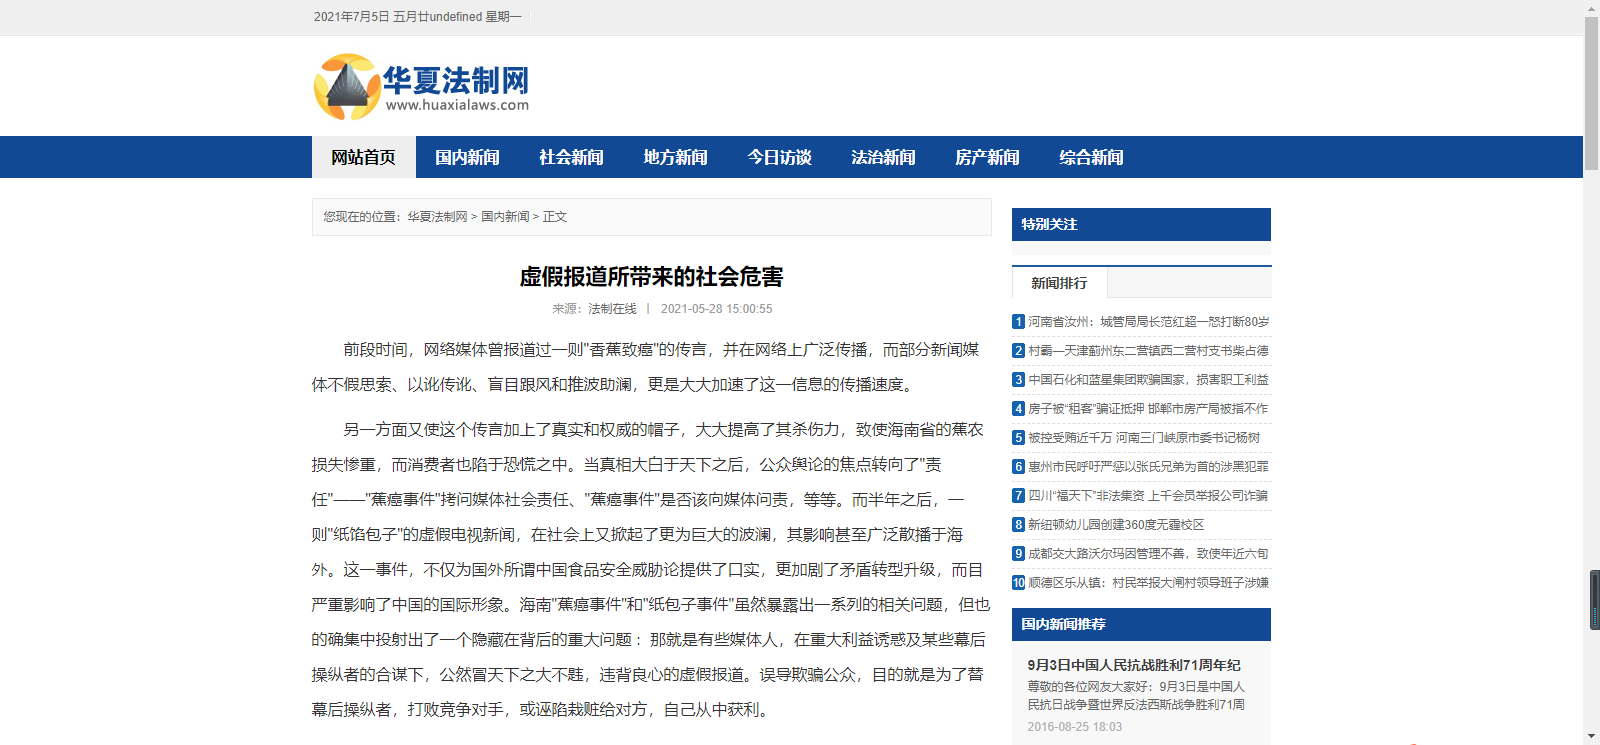Screen dimensions: 1600x745
Task: Go to the 社会新闻 section
Action: 572,157
